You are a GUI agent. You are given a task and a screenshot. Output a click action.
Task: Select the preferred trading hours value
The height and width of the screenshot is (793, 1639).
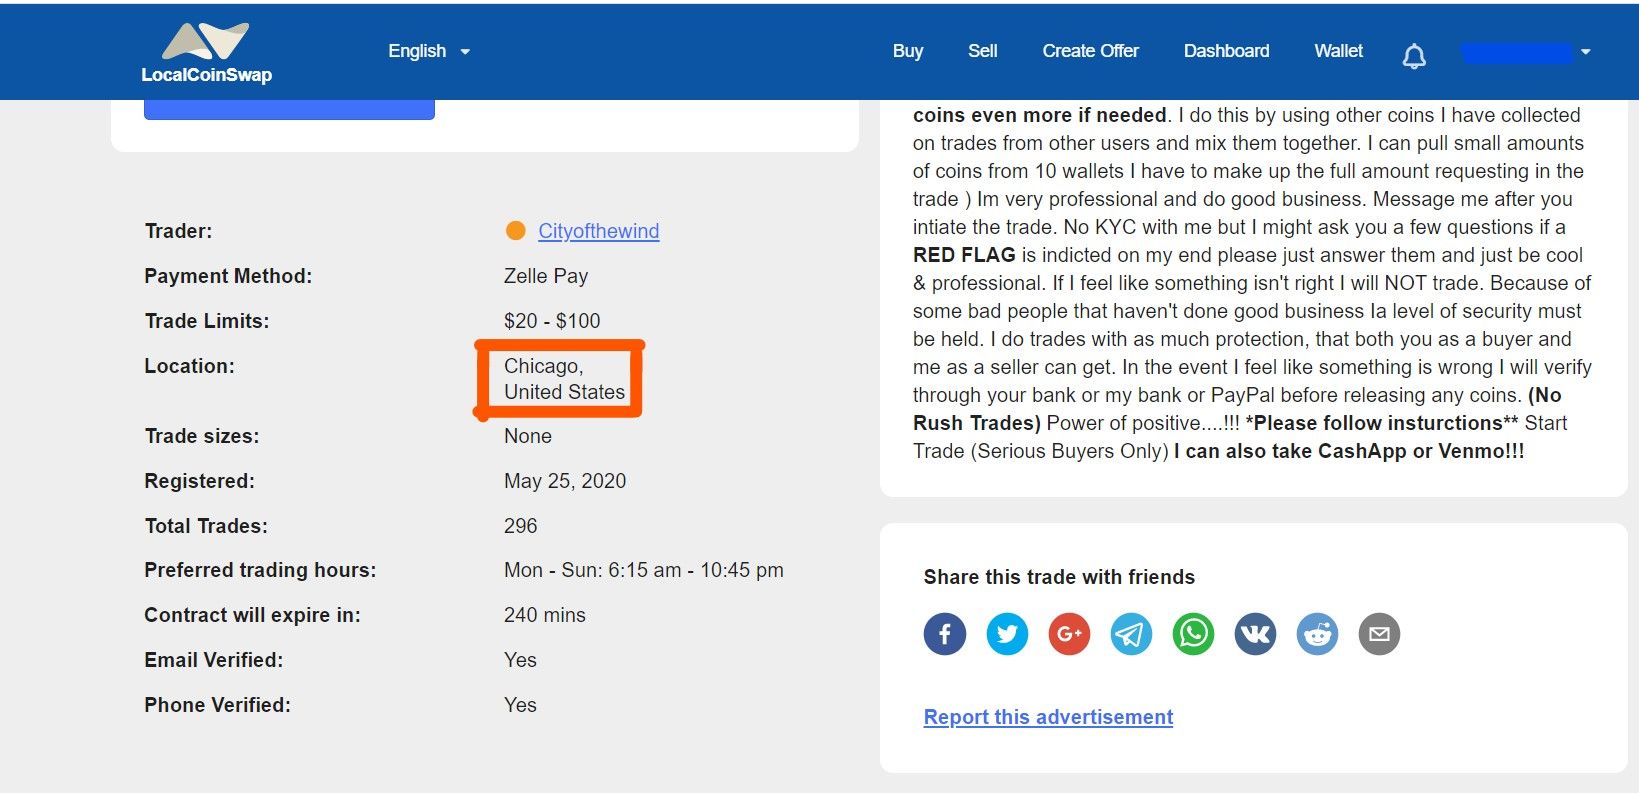644,570
